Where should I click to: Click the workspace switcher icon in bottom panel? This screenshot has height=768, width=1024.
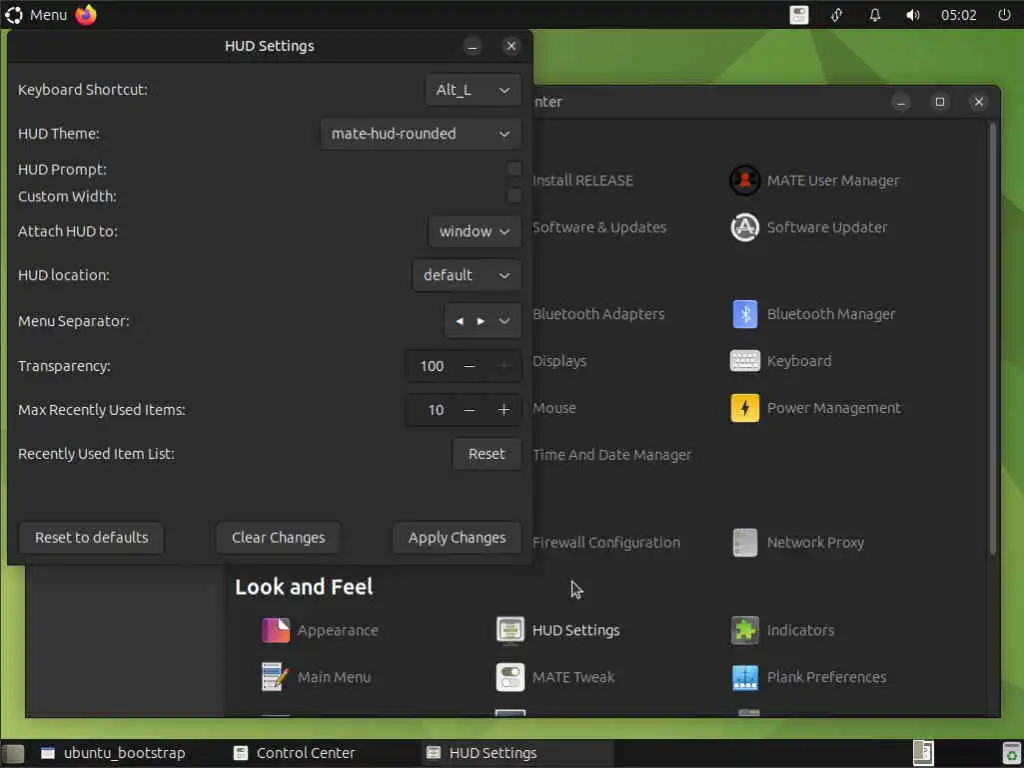[923, 753]
